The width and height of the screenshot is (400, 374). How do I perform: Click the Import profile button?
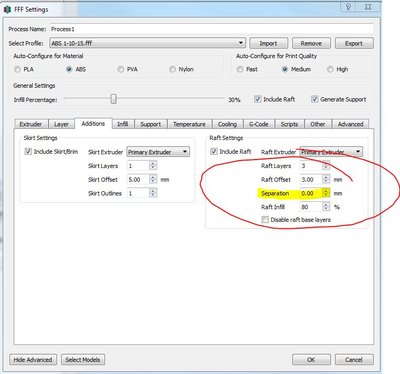[x=269, y=43]
